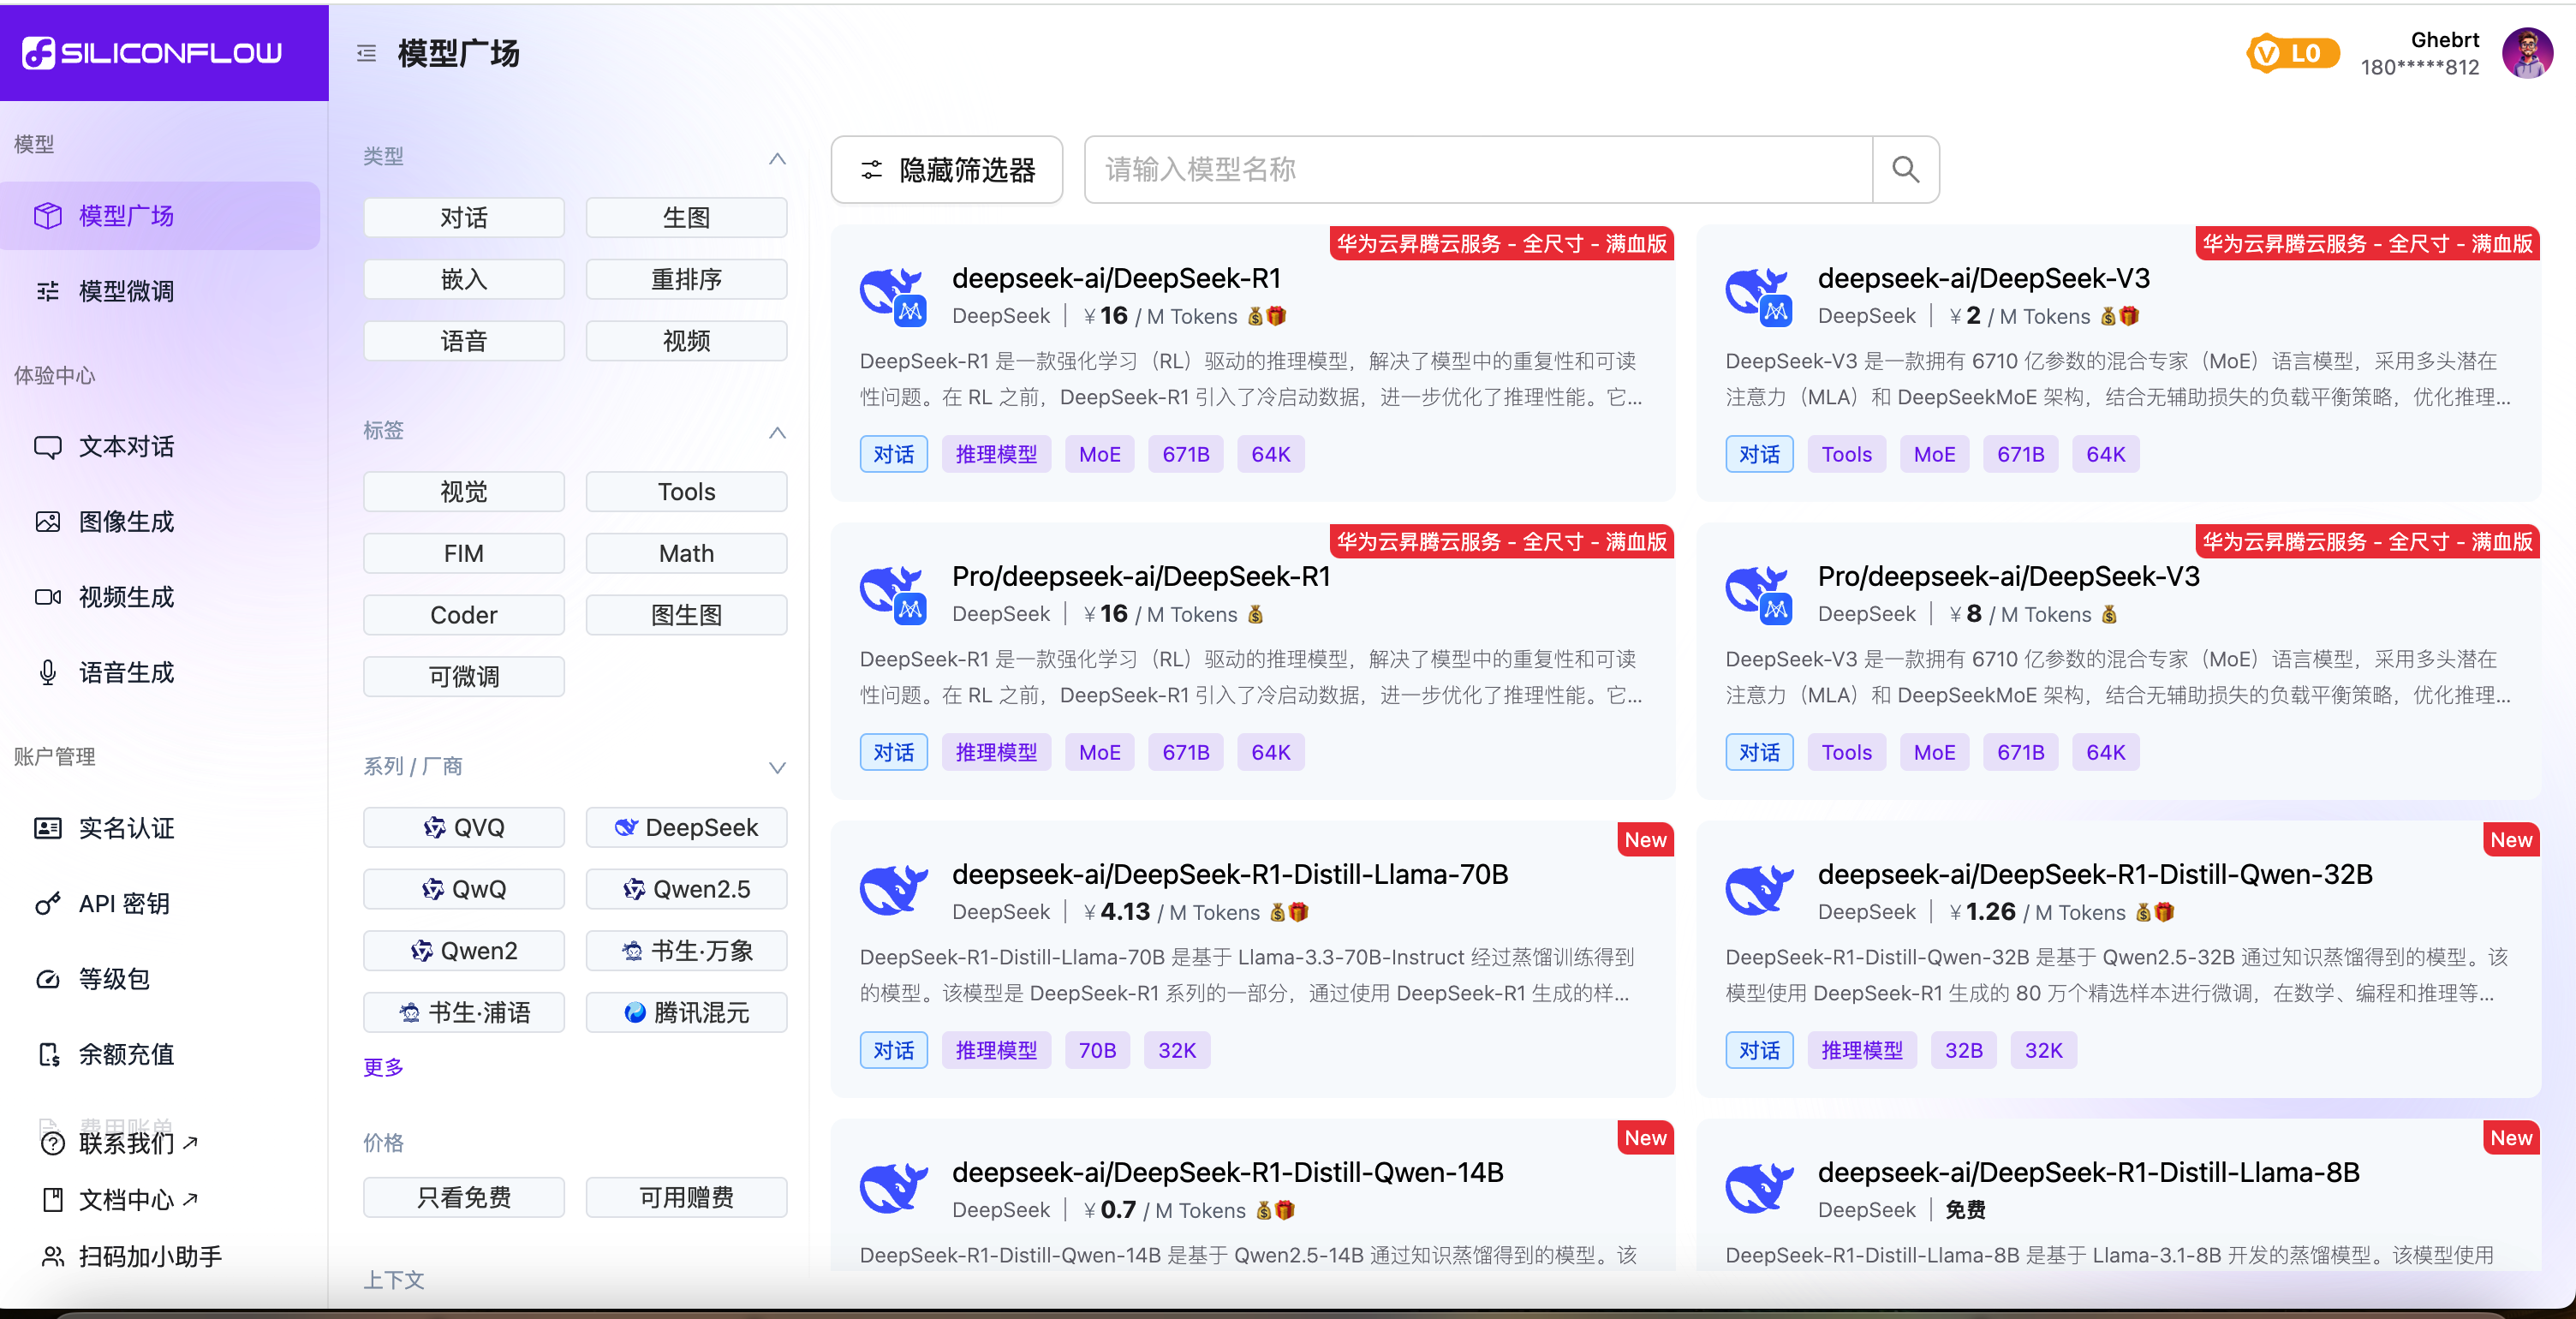Open 语音生成 microphone item
This screenshot has height=1319, width=2576.
(126, 672)
